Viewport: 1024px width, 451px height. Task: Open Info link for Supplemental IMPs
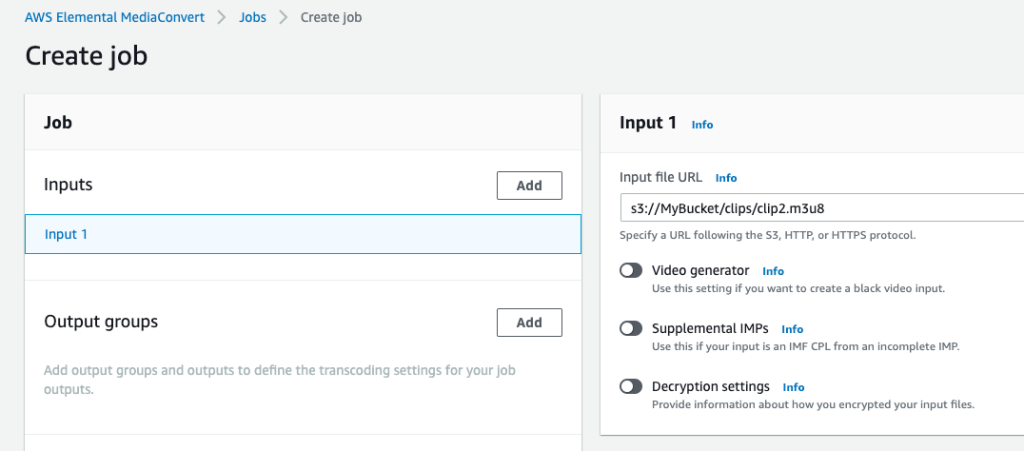pos(792,329)
